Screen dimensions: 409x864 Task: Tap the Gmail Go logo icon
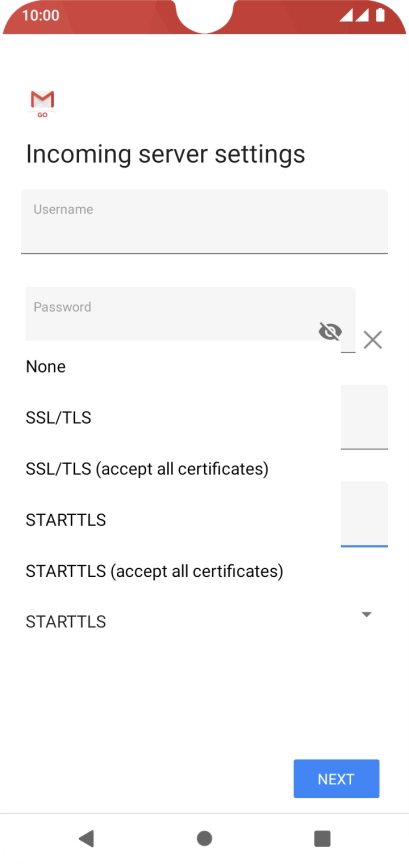pyautogui.click(x=42, y=104)
